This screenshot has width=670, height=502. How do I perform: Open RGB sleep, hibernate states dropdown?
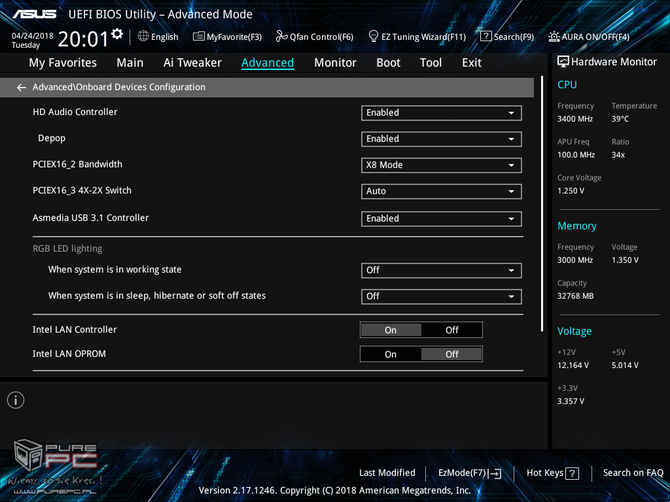(441, 297)
